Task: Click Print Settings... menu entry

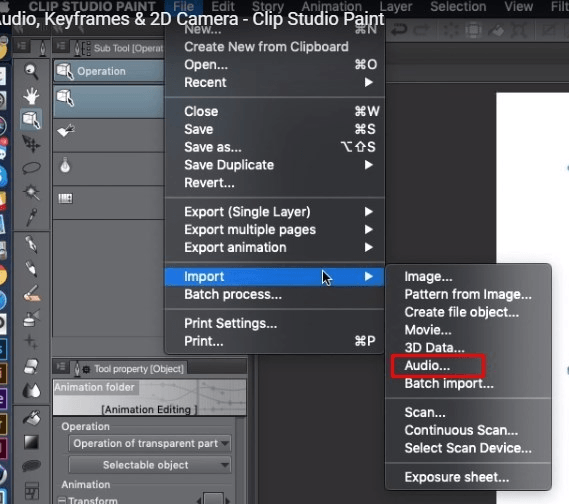Action: point(275,323)
